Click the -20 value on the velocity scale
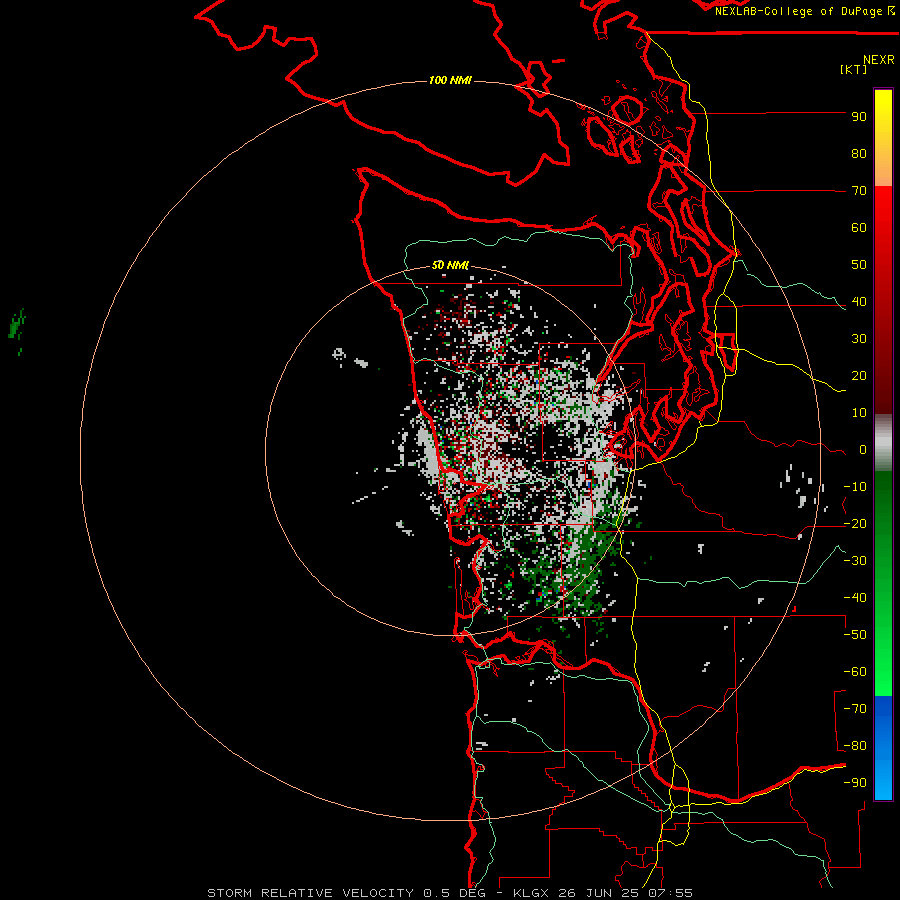Image resolution: width=900 pixels, height=900 pixels. click(x=855, y=523)
